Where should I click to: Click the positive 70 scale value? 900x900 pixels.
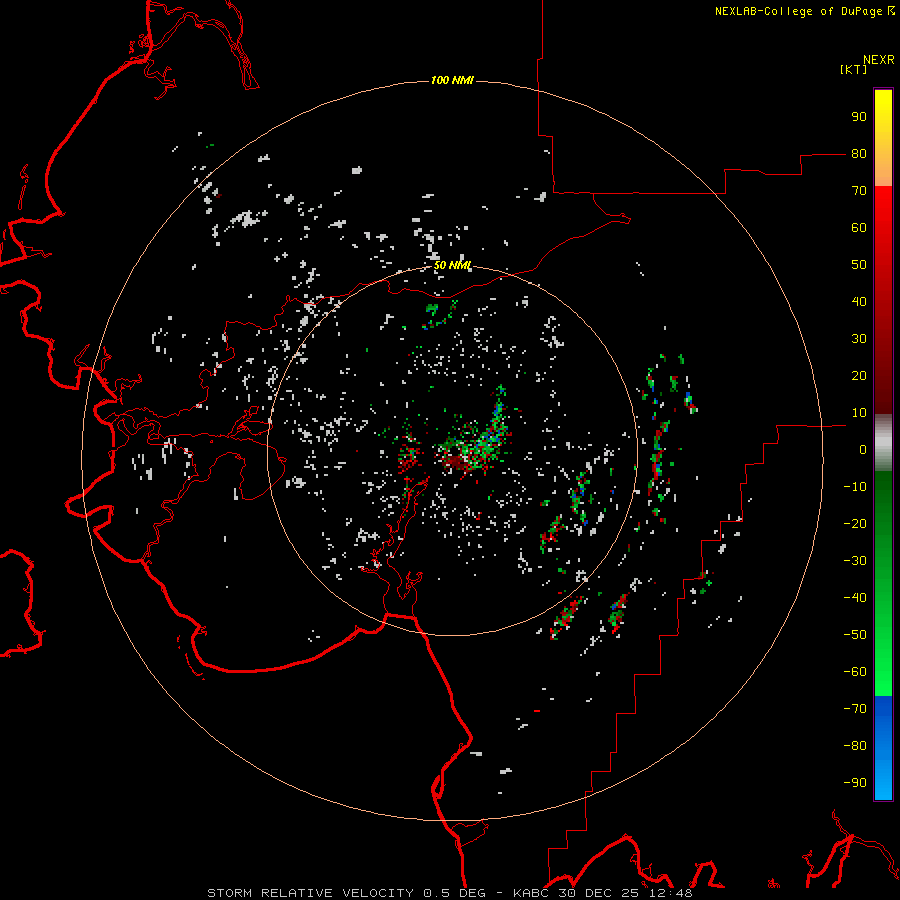pos(859,191)
